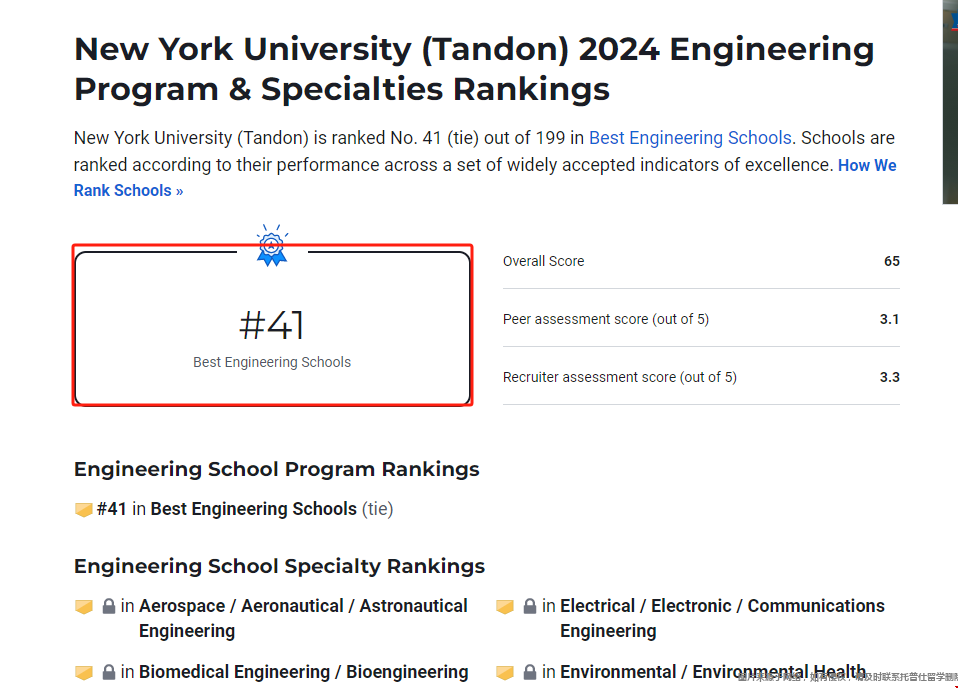The height and width of the screenshot is (688, 958).
Task: Click the badge icon beside #41 in Best Engineering Schools
Action: coord(84,510)
